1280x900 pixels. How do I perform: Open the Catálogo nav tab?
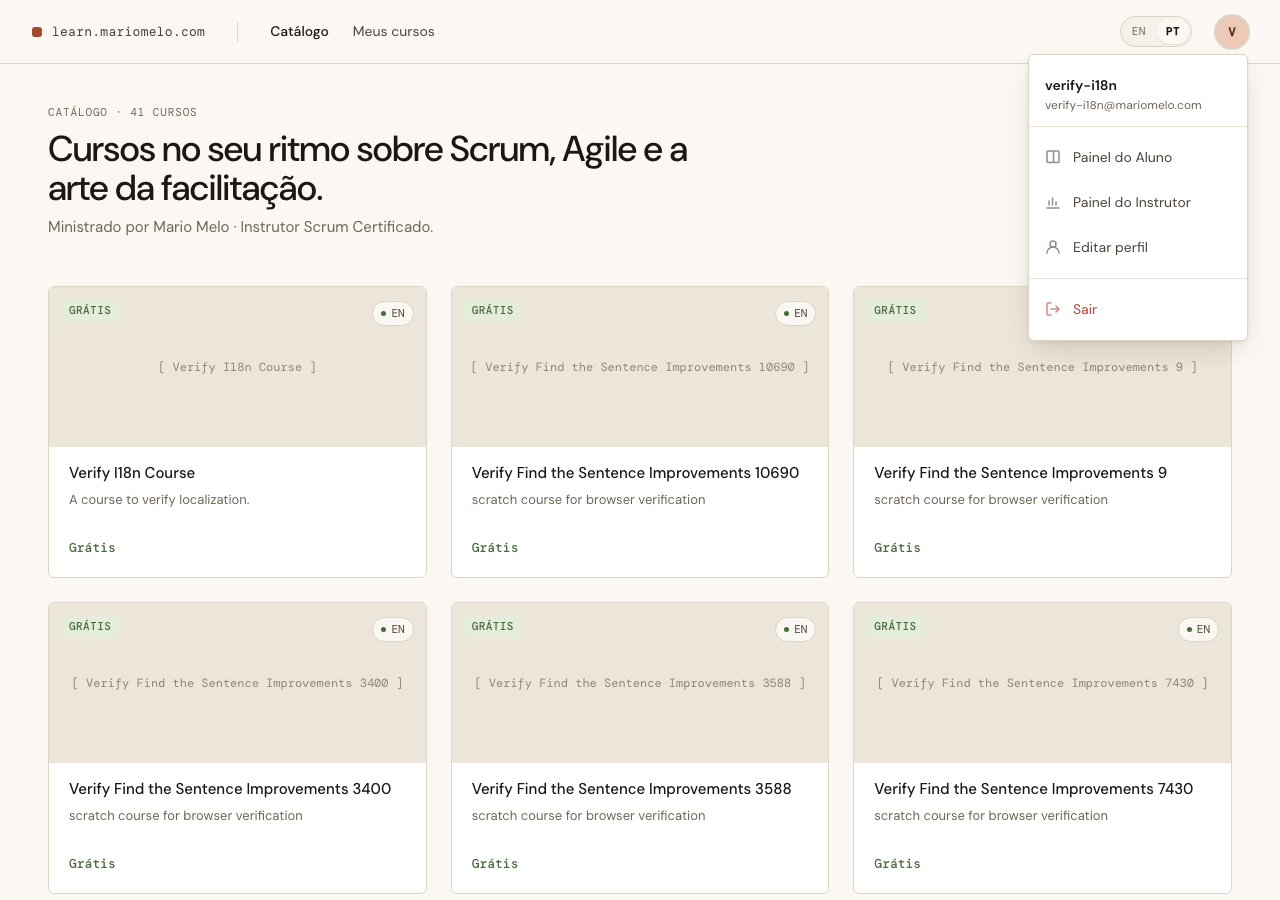[299, 32]
